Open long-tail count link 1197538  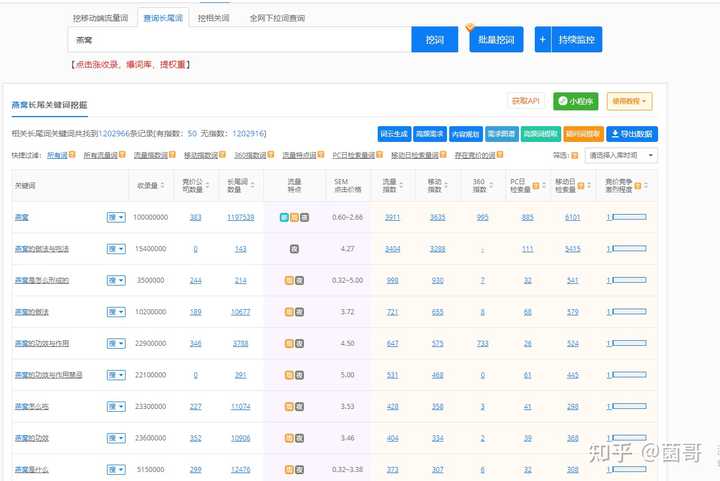[x=241, y=217]
